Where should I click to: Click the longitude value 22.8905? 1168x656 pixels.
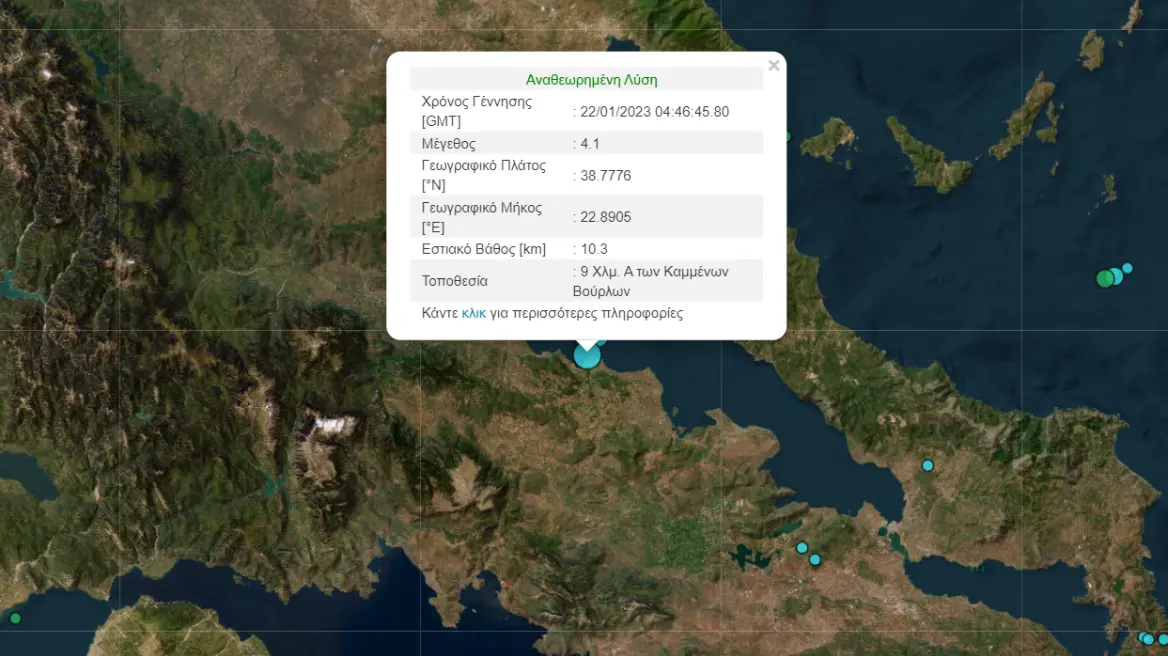coord(606,217)
